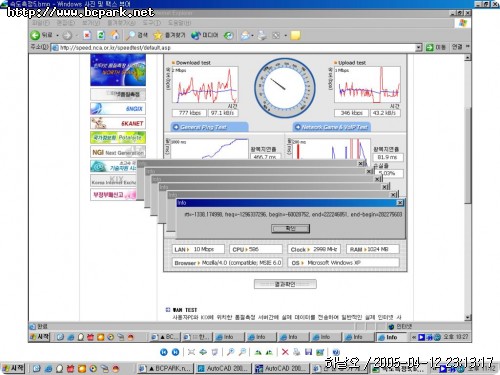
Task: Click the next image arrow icon
Action: [175, 352]
